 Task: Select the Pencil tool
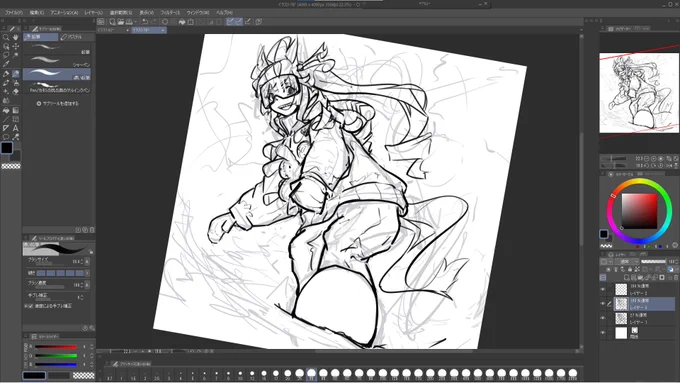[x=16, y=74]
